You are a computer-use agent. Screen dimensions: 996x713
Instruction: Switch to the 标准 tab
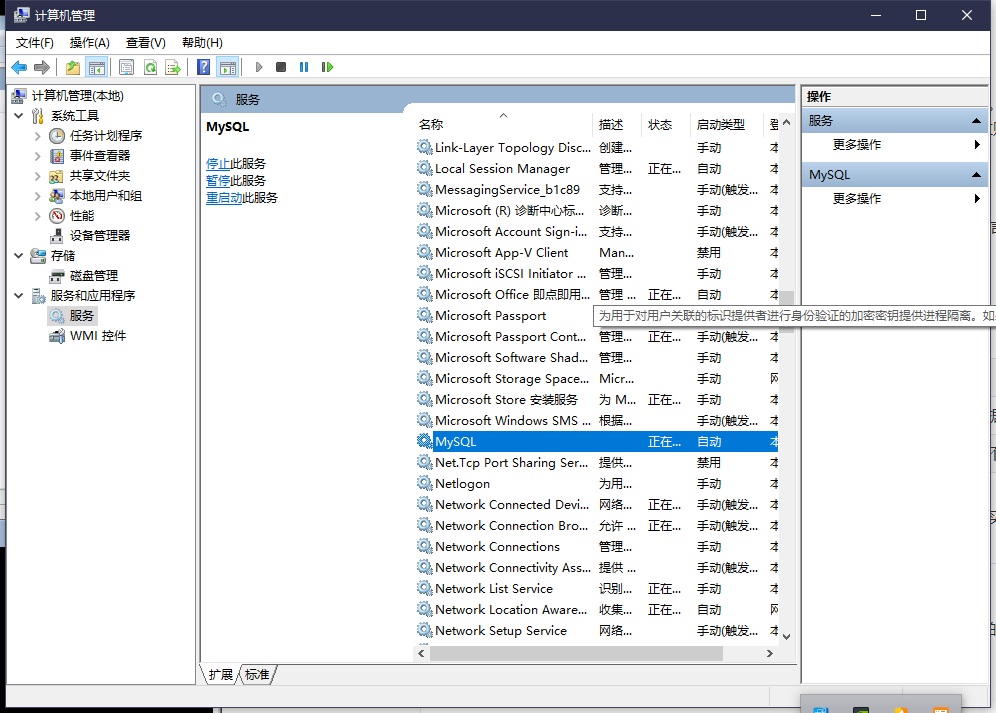pyautogui.click(x=257, y=674)
